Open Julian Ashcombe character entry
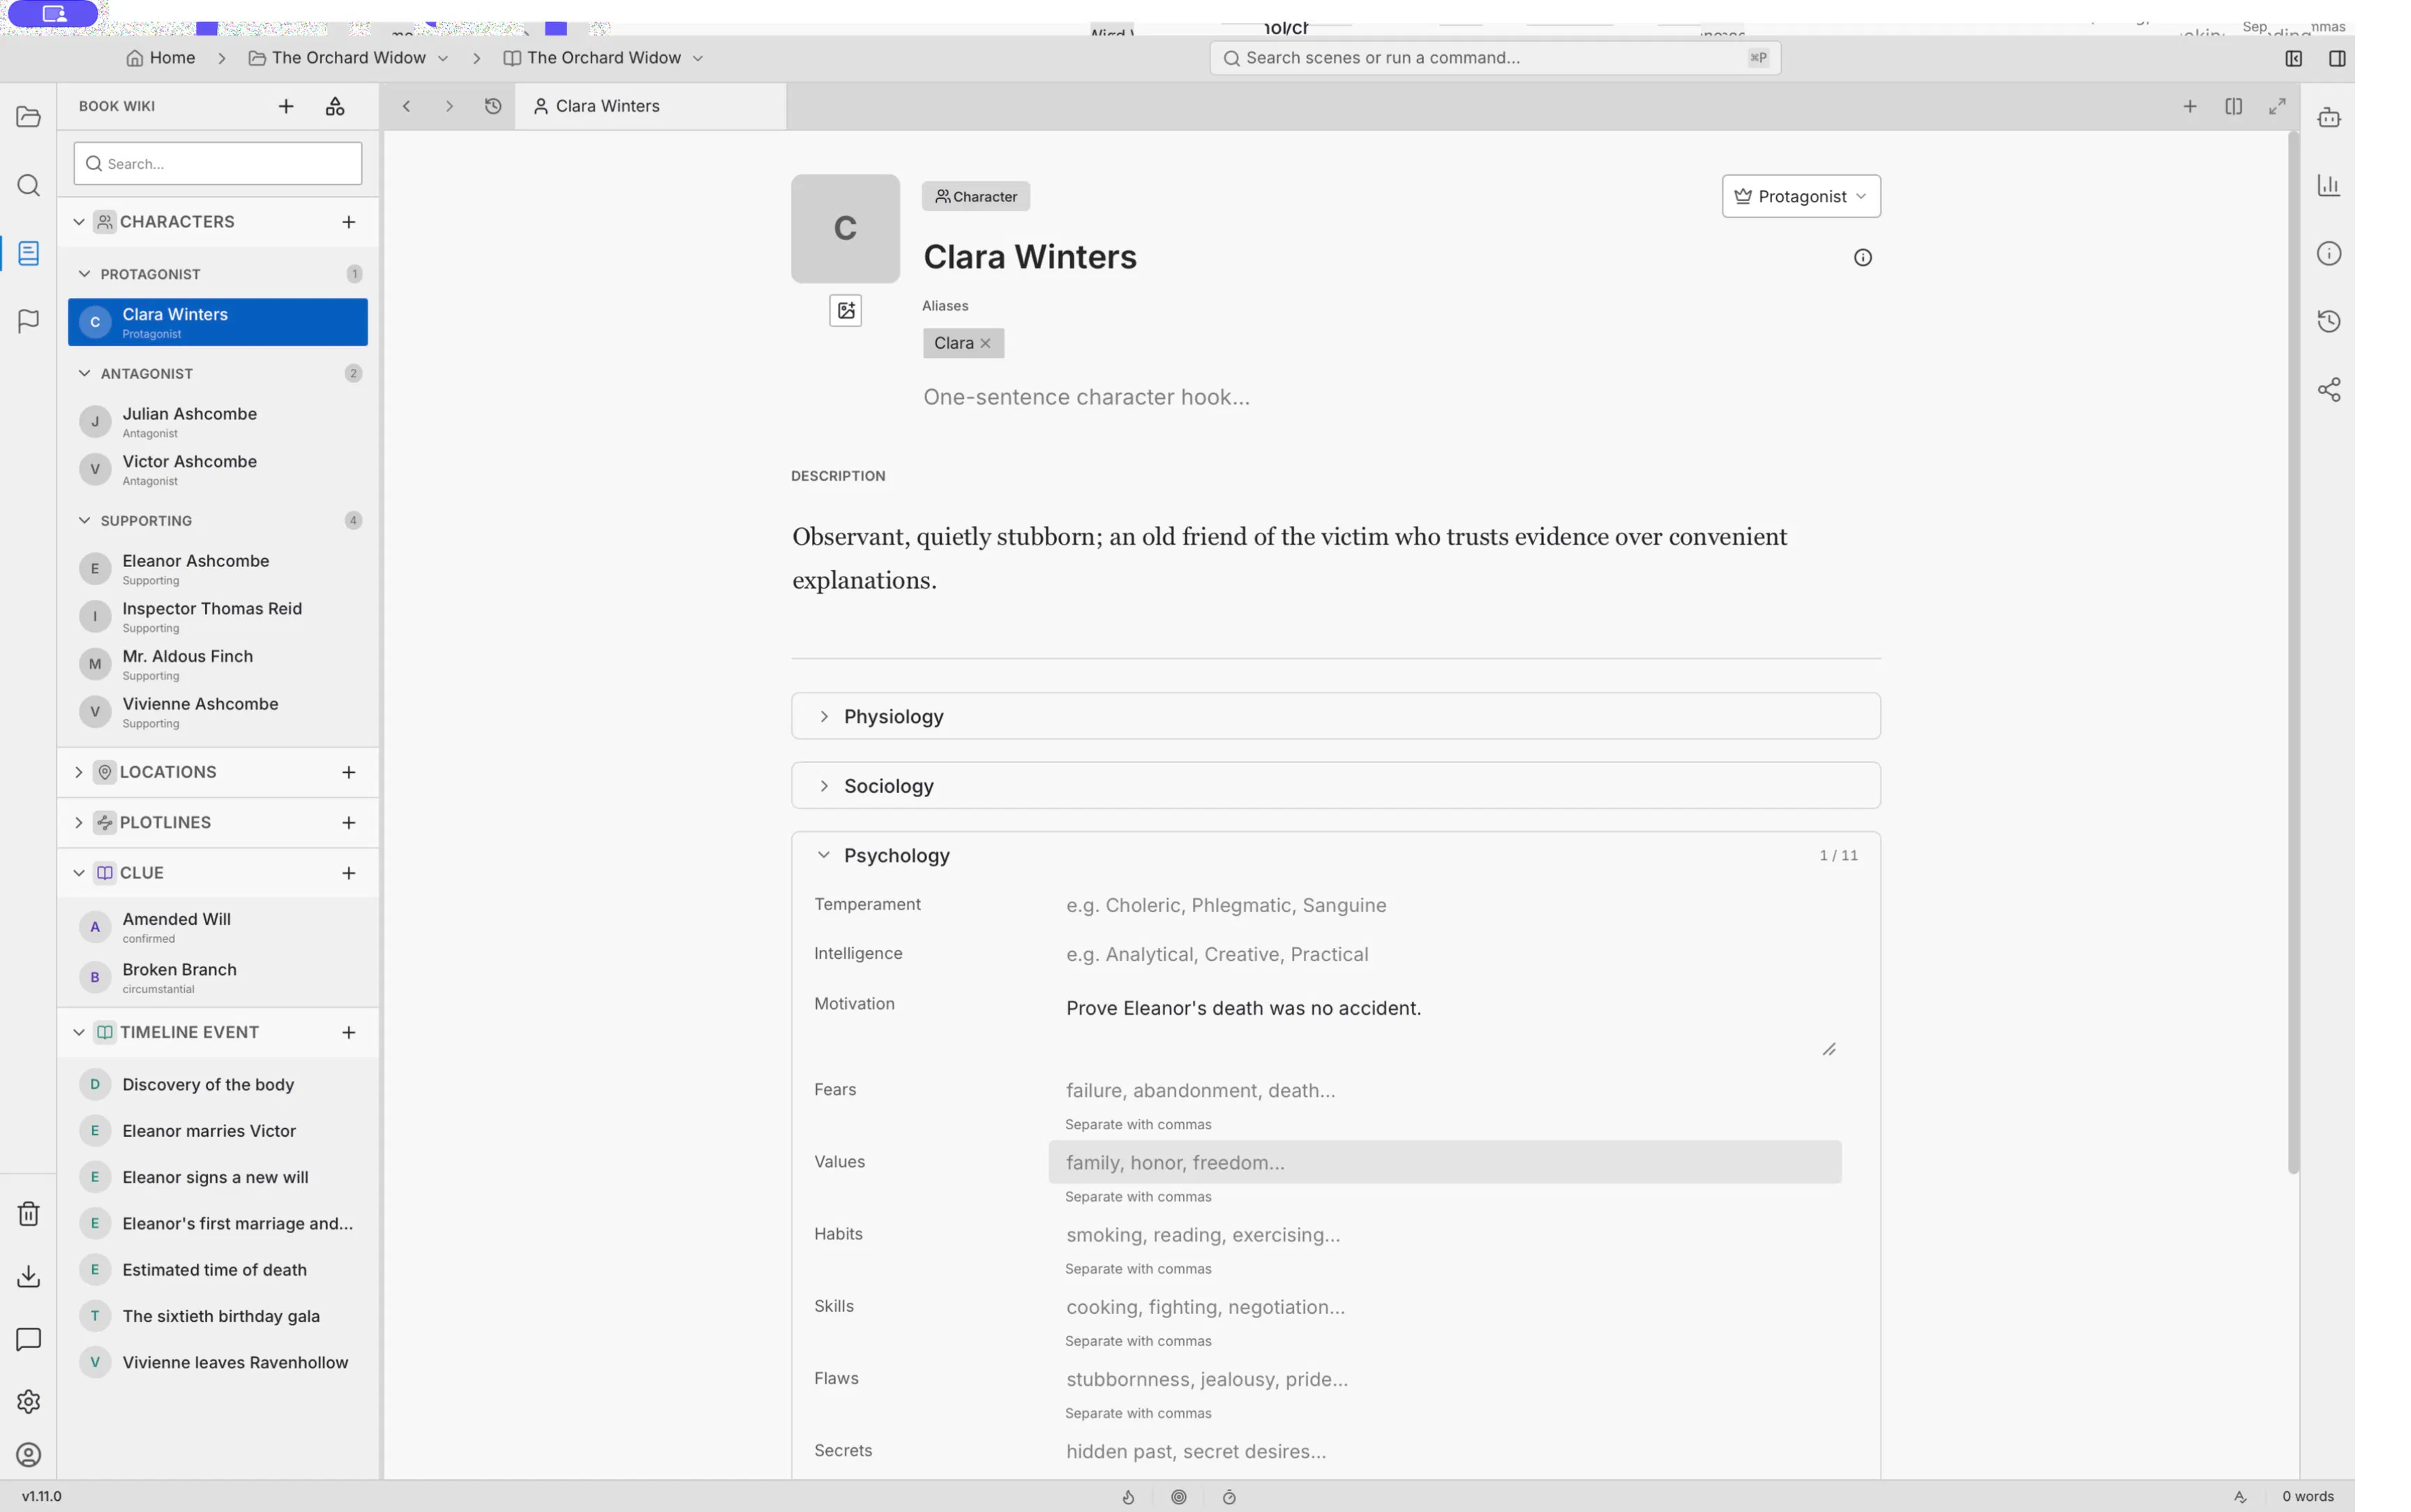This screenshot has height=1512, width=2411. click(x=218, y=421)
